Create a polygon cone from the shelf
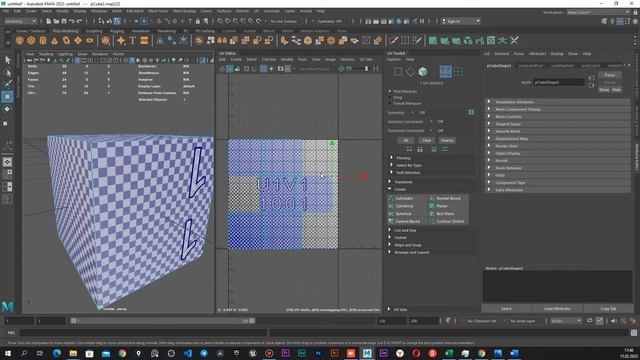Screen dimensions: 640x360 click(x=54, y=40)
